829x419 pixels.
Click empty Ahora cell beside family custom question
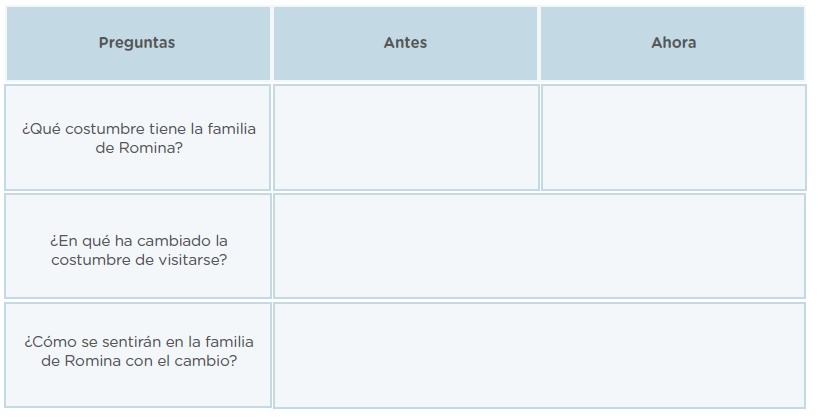[674, 137]
